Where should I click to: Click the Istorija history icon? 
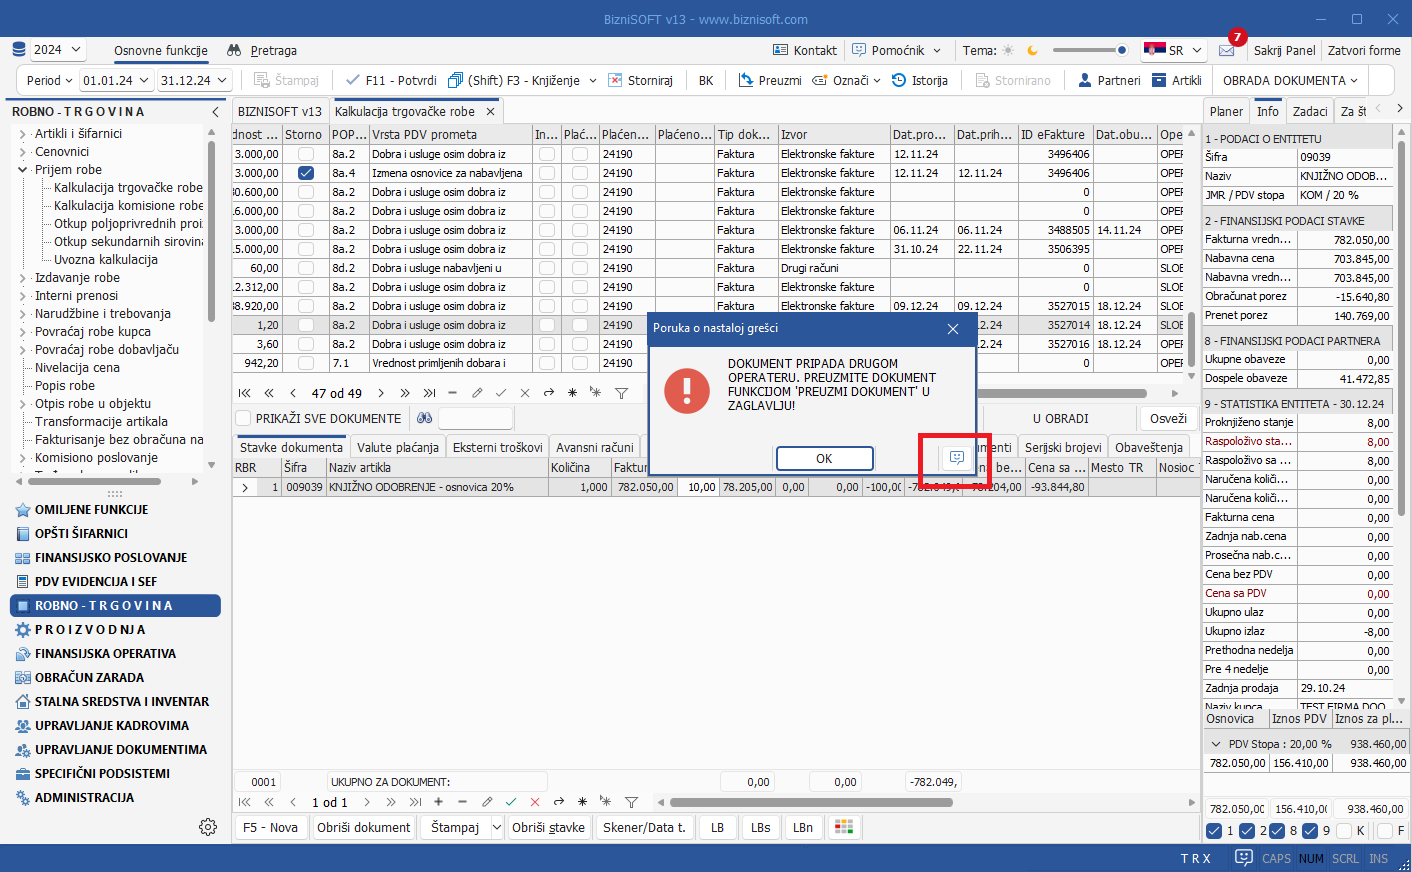pyautogui.click(x=899, y=81)
